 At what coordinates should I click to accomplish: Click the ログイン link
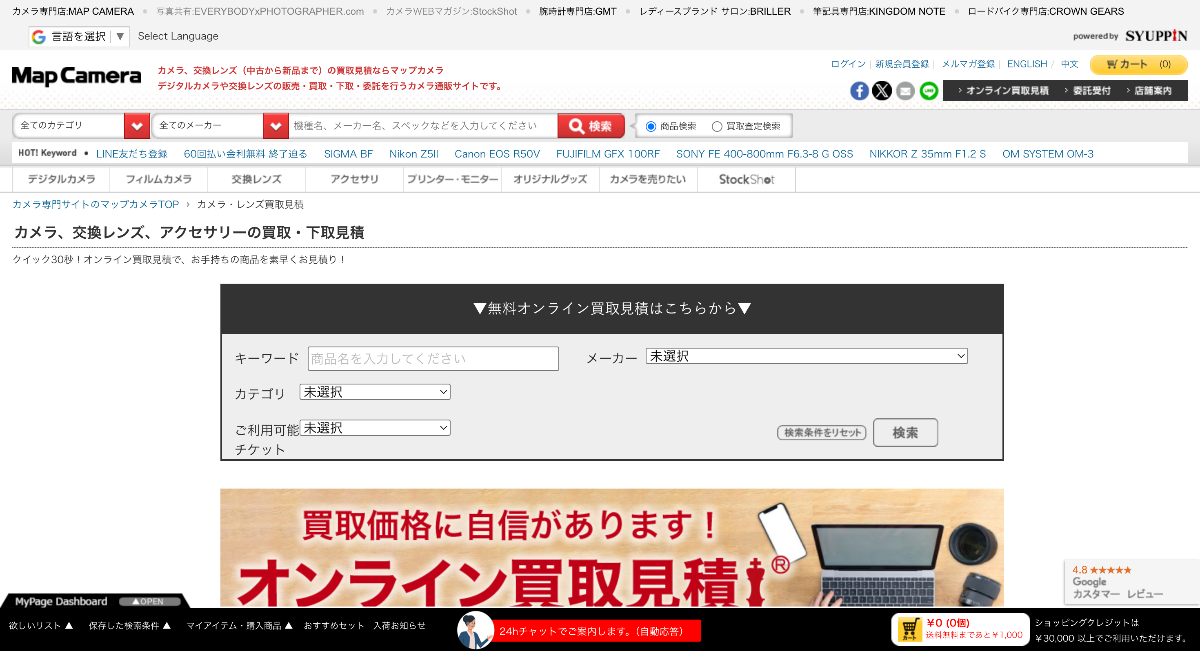(x=848, y=64)
